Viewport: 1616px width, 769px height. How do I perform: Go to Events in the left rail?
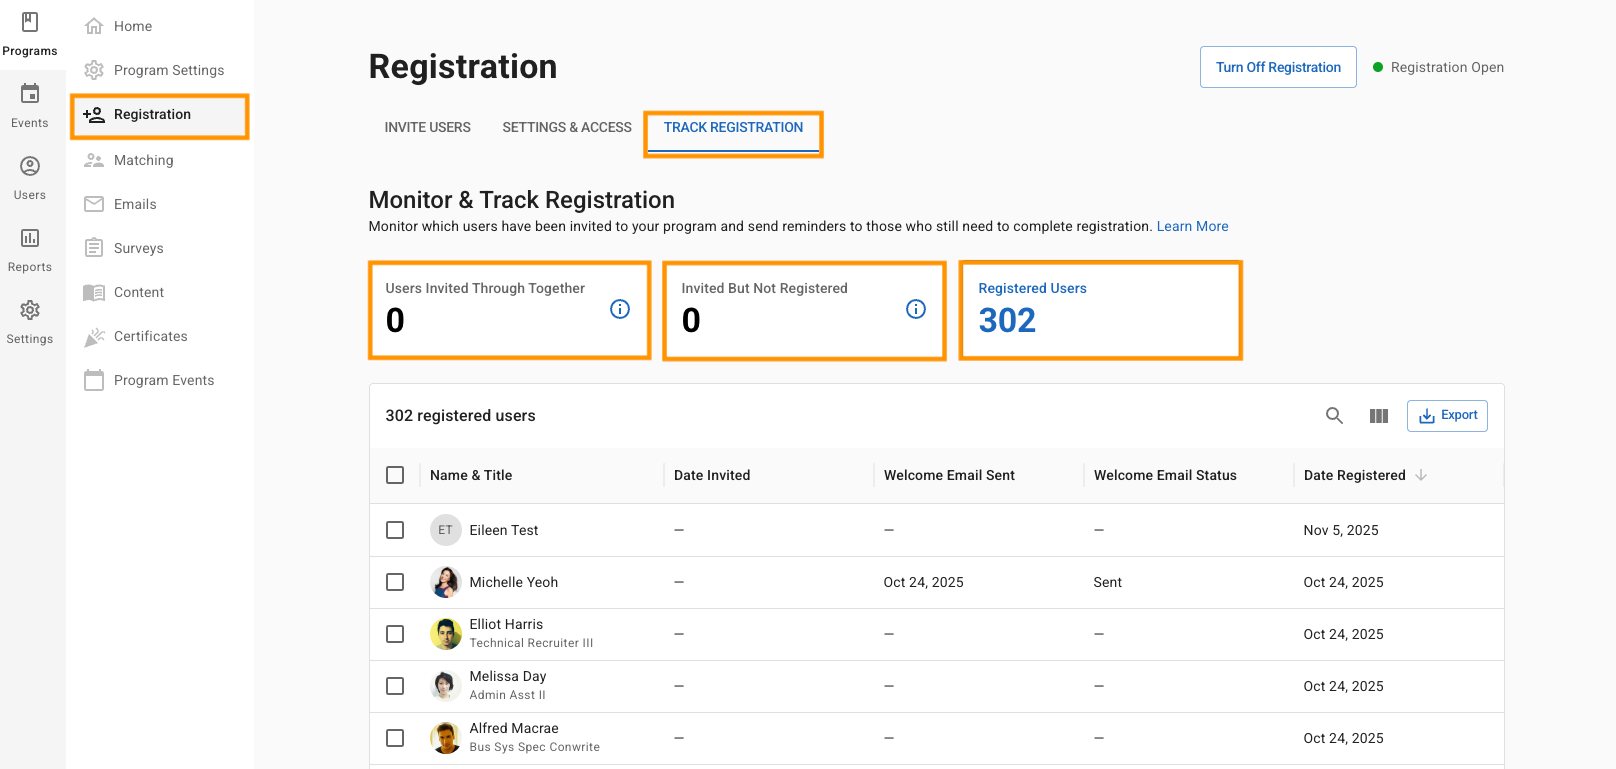click(30, 105)
